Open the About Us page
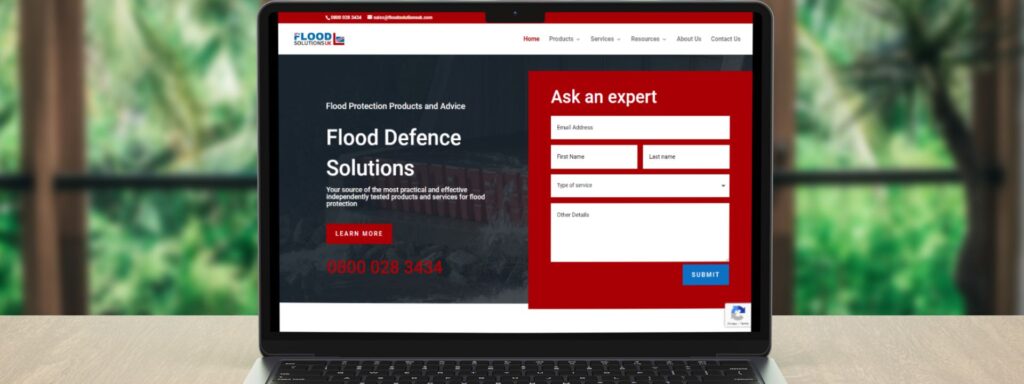 pos(689,39)
